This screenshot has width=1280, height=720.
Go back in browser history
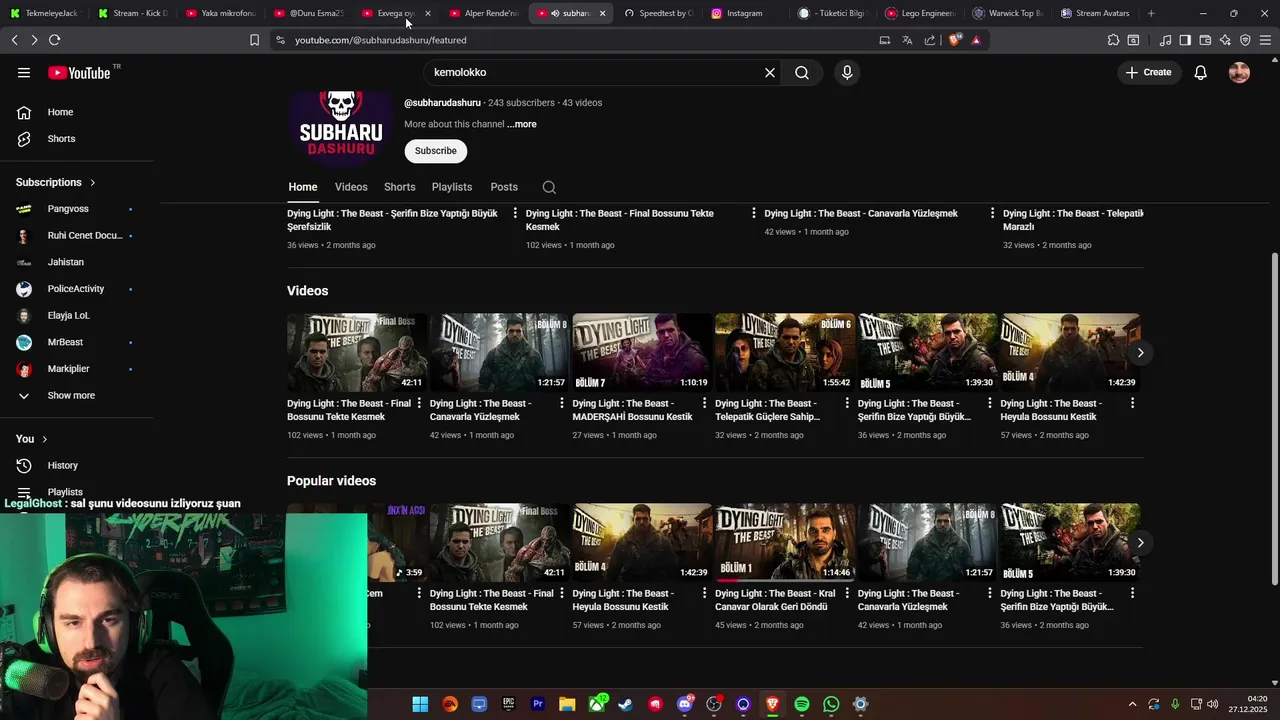(x=14, y=40)
